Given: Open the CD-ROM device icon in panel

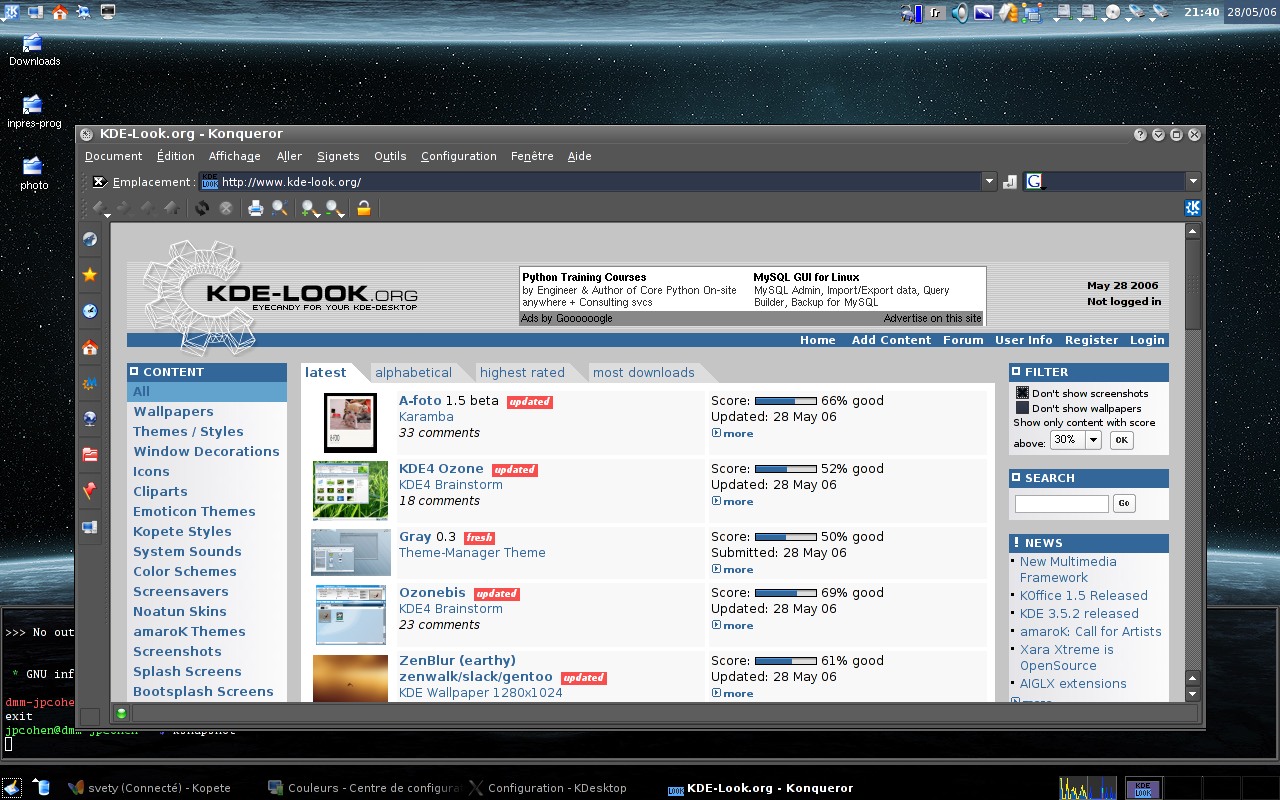Looking at the screenshot, I should [1113, 12].
